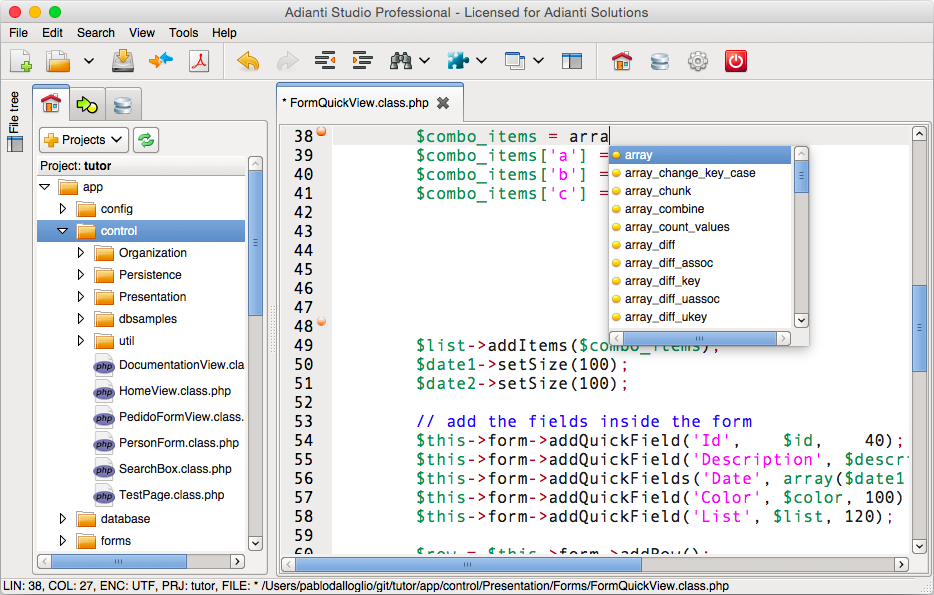Collapse the control folder
This screenshot has height=595, width=934.
click(63, 231)
